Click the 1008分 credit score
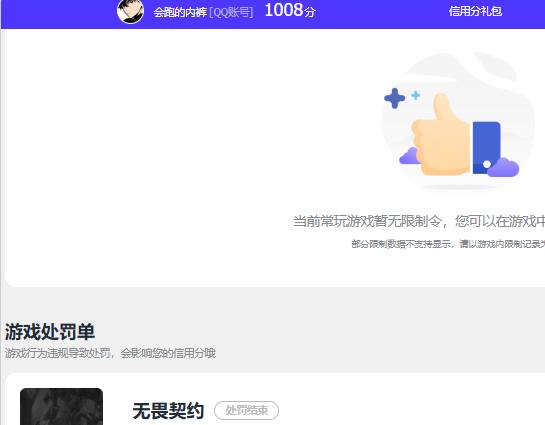This screenshot has width=545, height=425. [290, 10]
